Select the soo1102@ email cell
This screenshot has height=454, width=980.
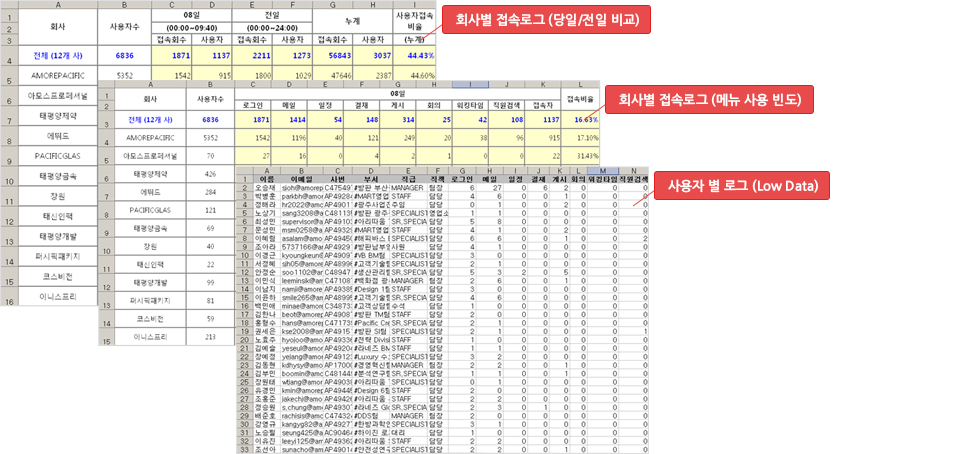(x=302, y=273)
